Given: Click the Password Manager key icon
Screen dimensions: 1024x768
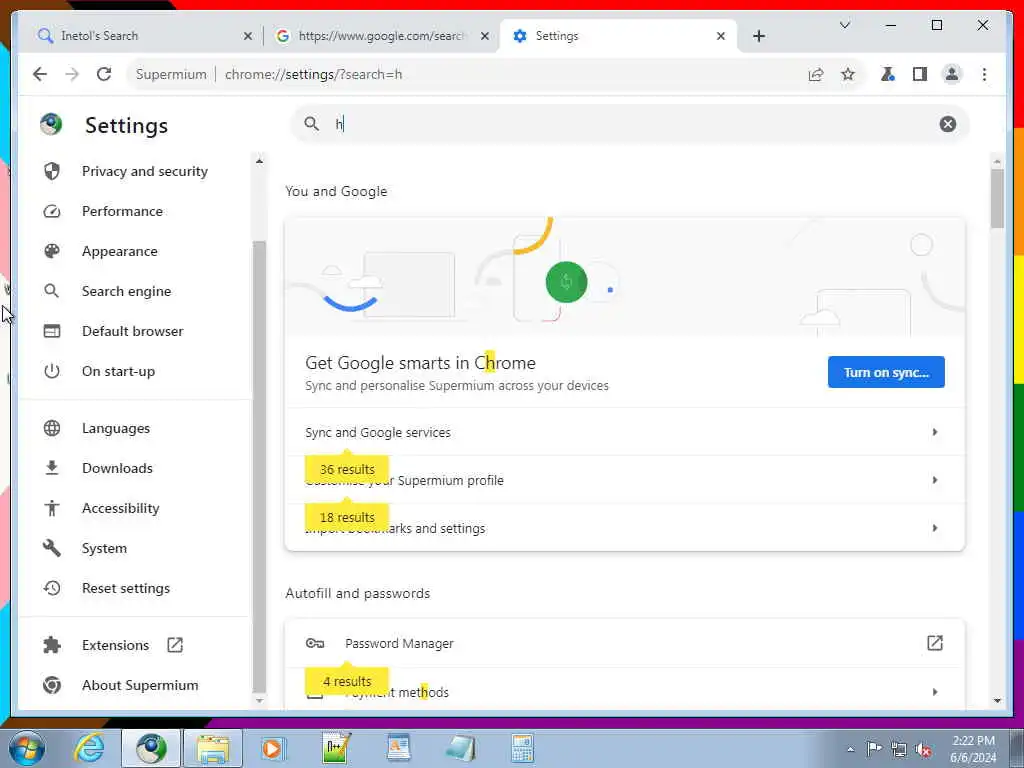Looking at the screenshot, I should (x=315, y=643).
